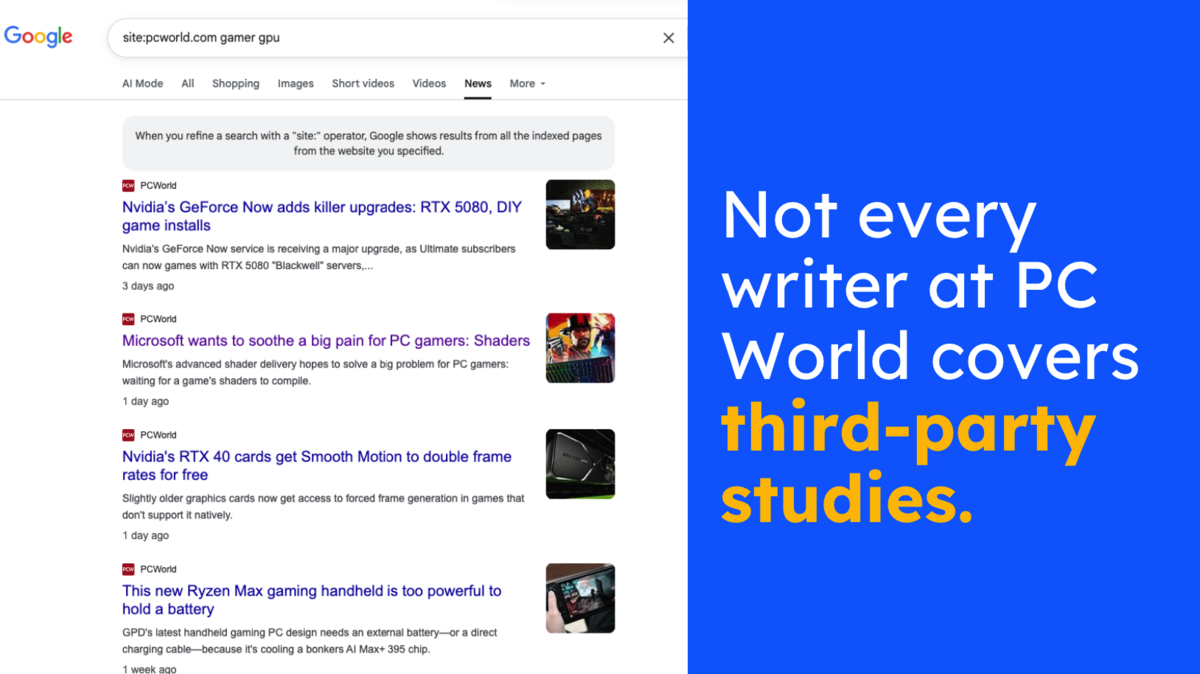This screenshot has width=1200, height=674.
Task: Open the Ryzen Max handheld thumbnail
Action: tap(580, 598)
